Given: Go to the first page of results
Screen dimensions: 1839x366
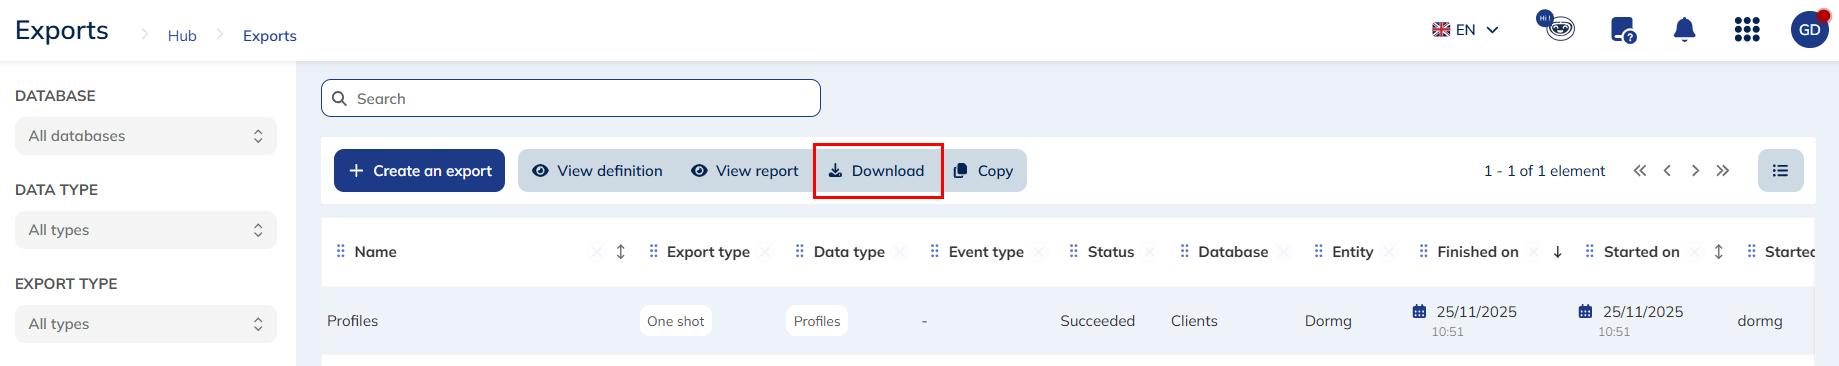Looking at the screenshot, I should pos(1639,171).
